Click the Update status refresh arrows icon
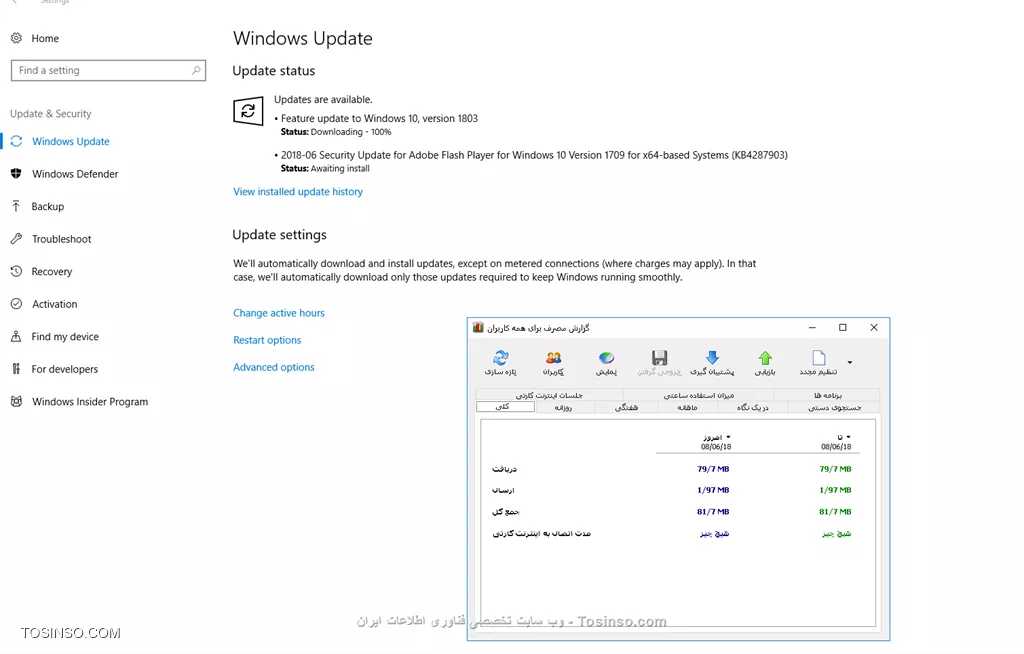The image size is (1024, 654). click(x=248, y=111)
